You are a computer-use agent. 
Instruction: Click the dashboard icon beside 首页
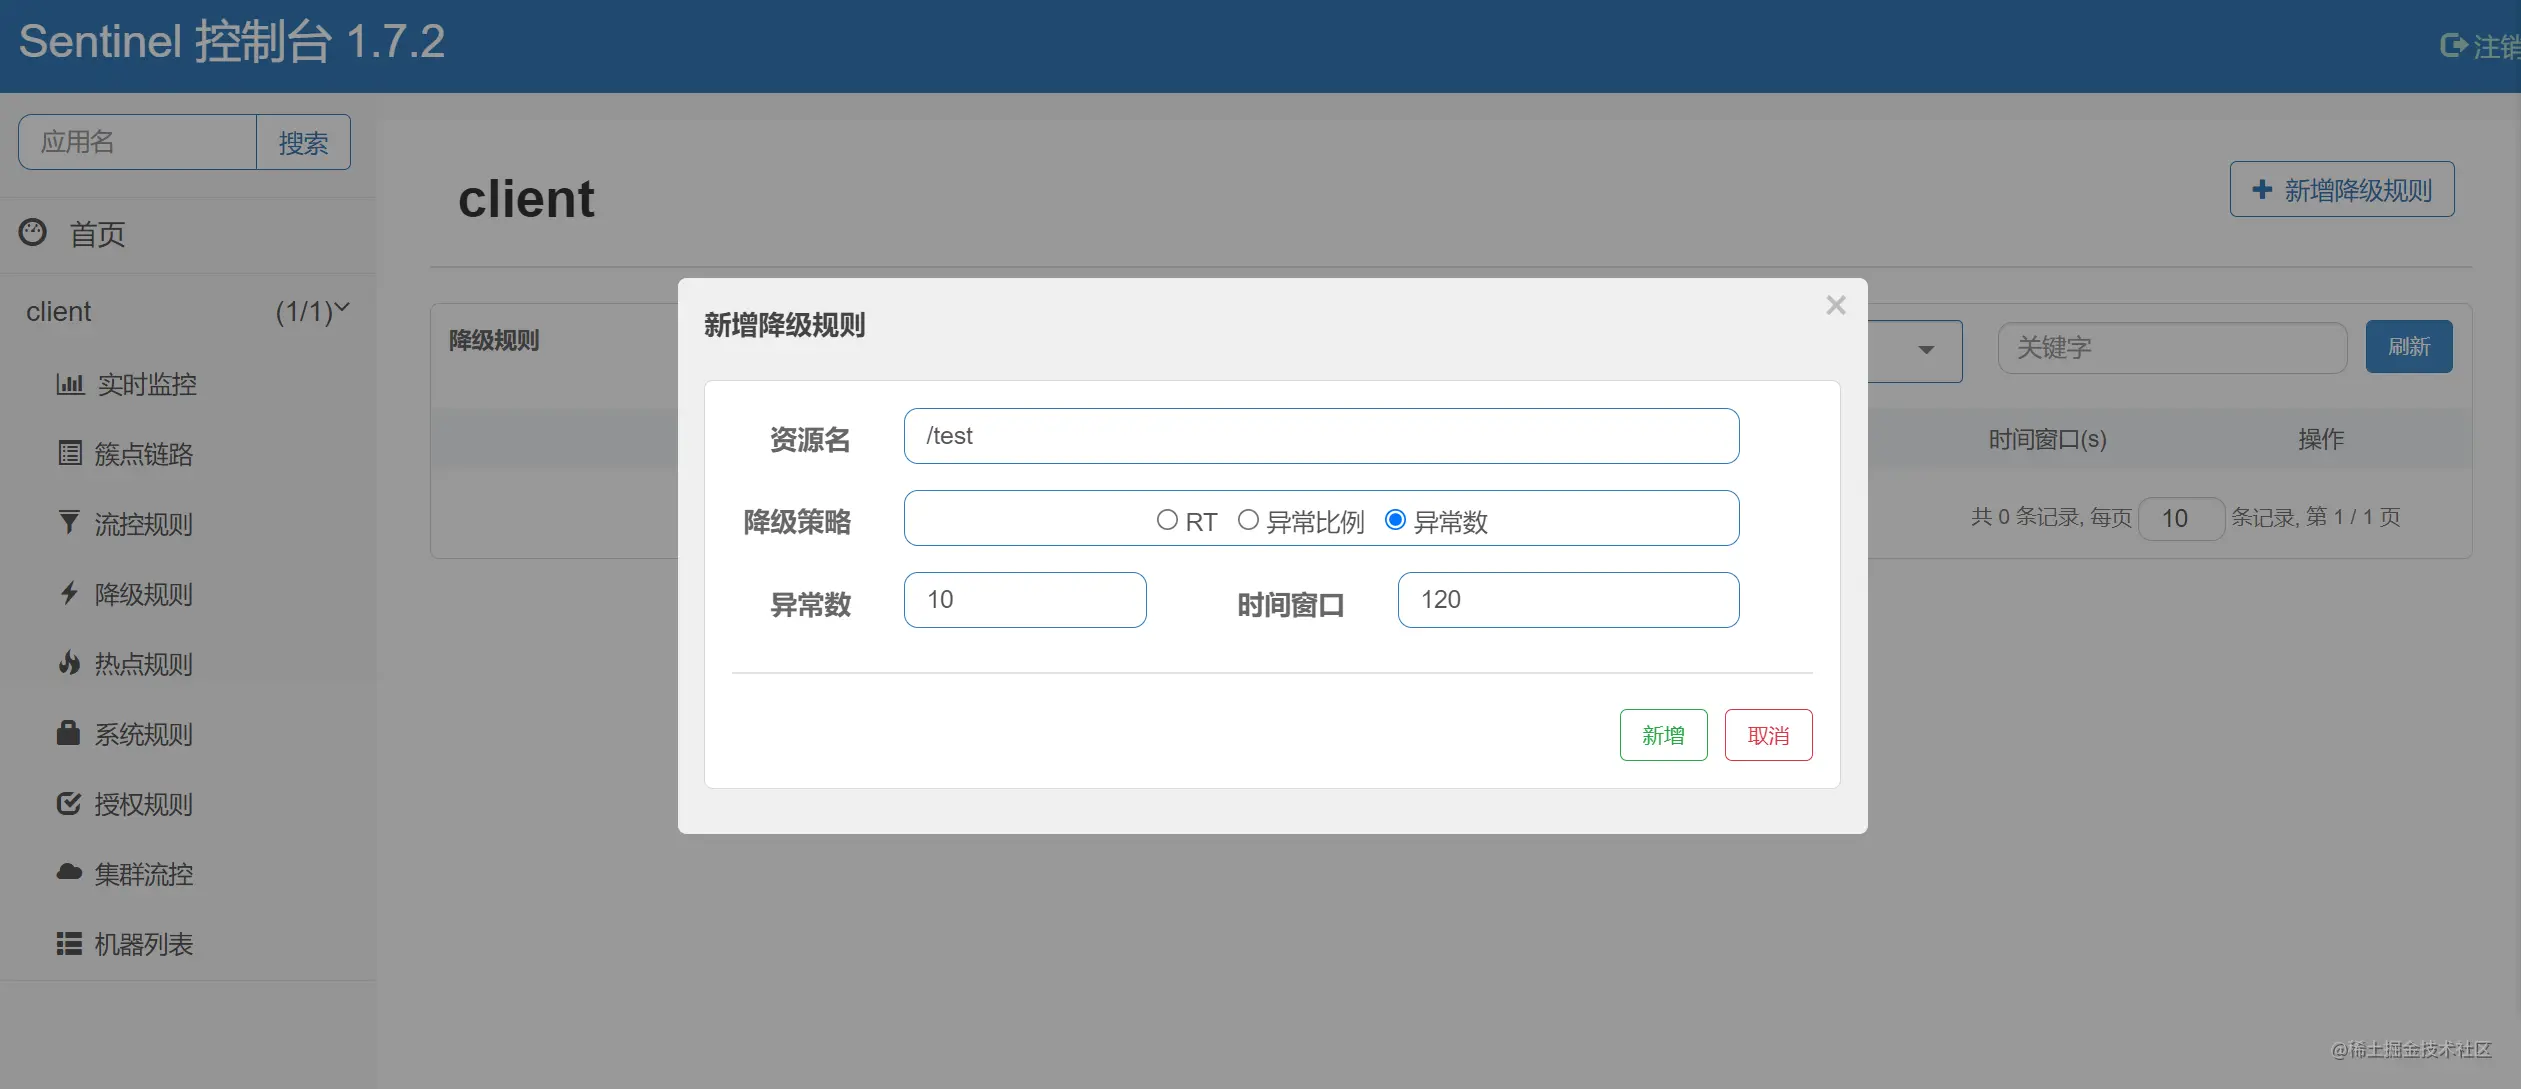32,232
